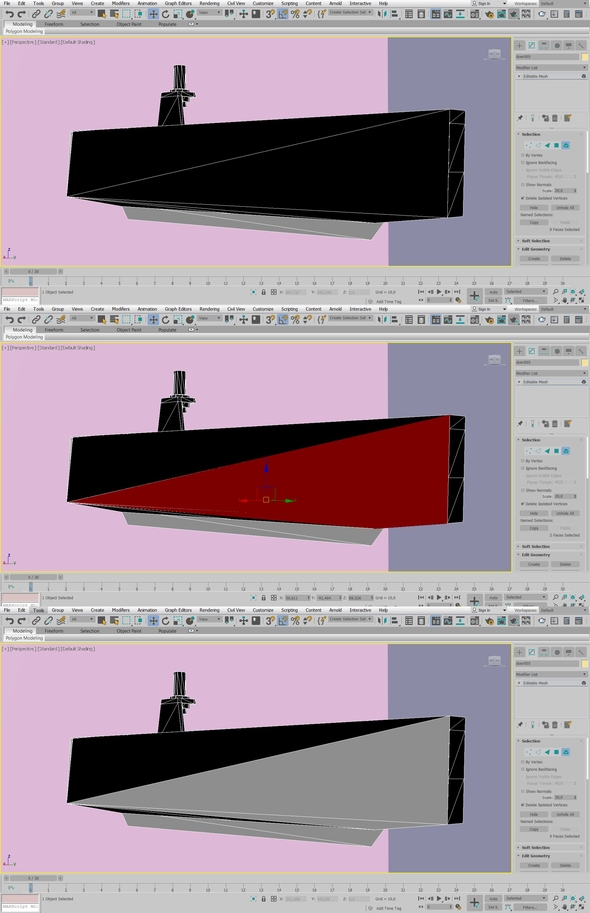Select Polygon sub-object mode in red-faces window
590x913 pixels.
(556, 451)
